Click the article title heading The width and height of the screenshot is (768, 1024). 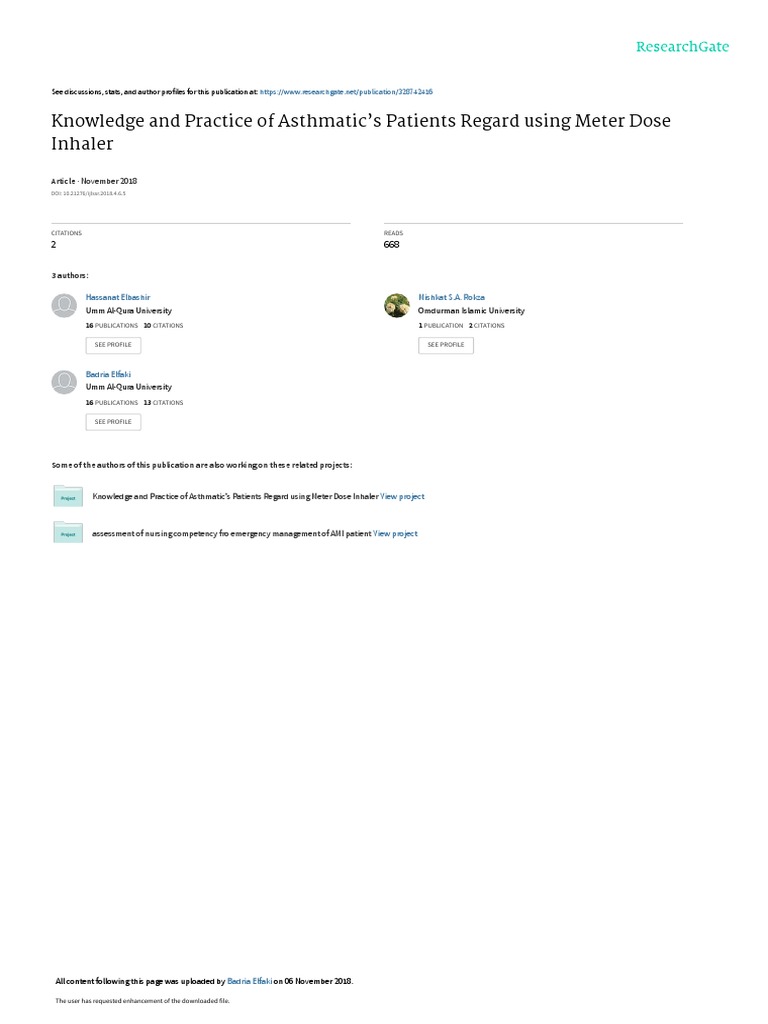click(361, 132)
